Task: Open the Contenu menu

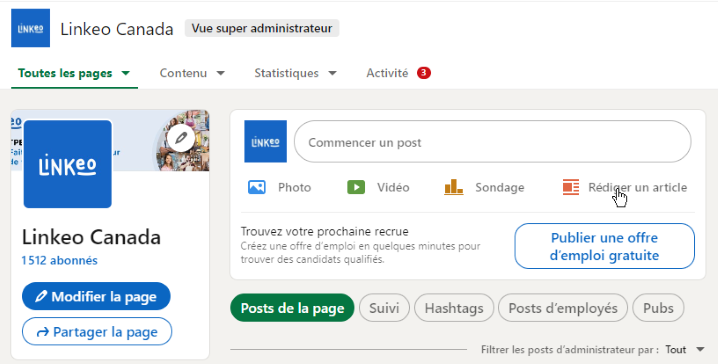Action: point(192,73)
